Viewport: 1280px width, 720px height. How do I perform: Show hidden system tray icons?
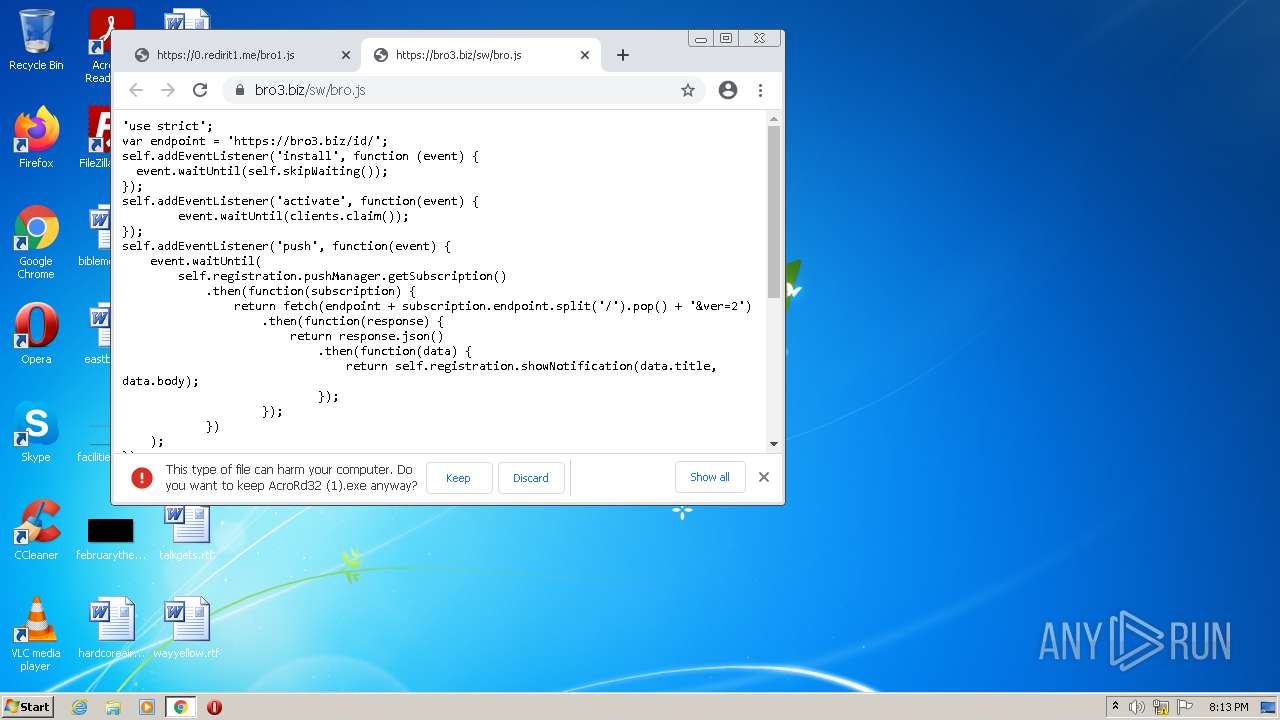click(x=1116, y=707)
